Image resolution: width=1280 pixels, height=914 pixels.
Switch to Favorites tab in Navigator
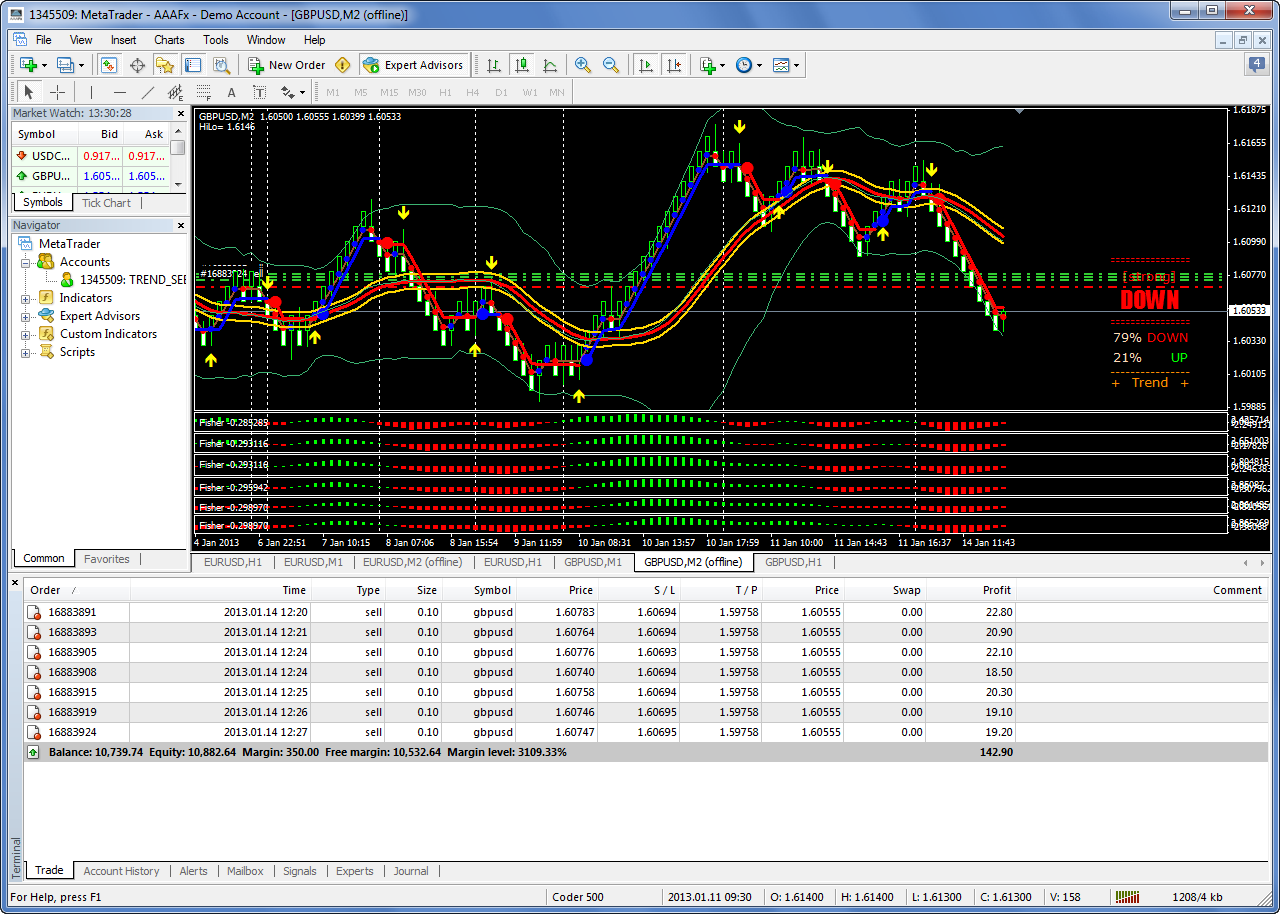[x=106, y=559]
